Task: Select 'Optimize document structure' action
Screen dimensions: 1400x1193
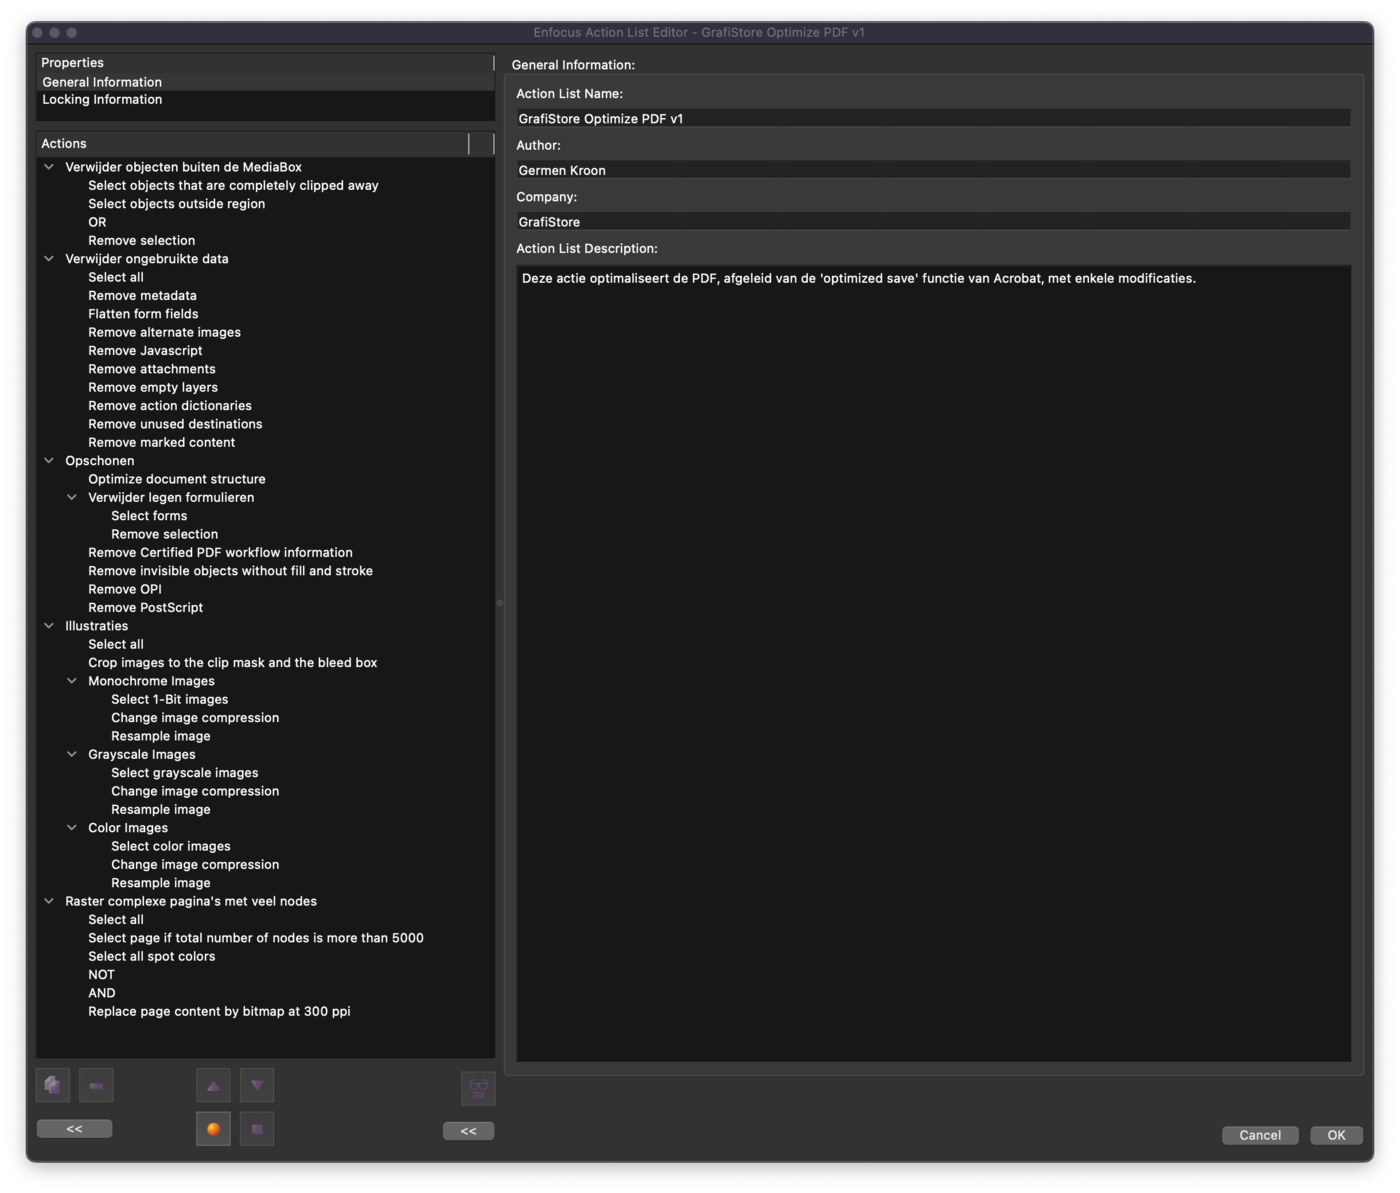Action: pyautogui.click(x=177, y=479)
